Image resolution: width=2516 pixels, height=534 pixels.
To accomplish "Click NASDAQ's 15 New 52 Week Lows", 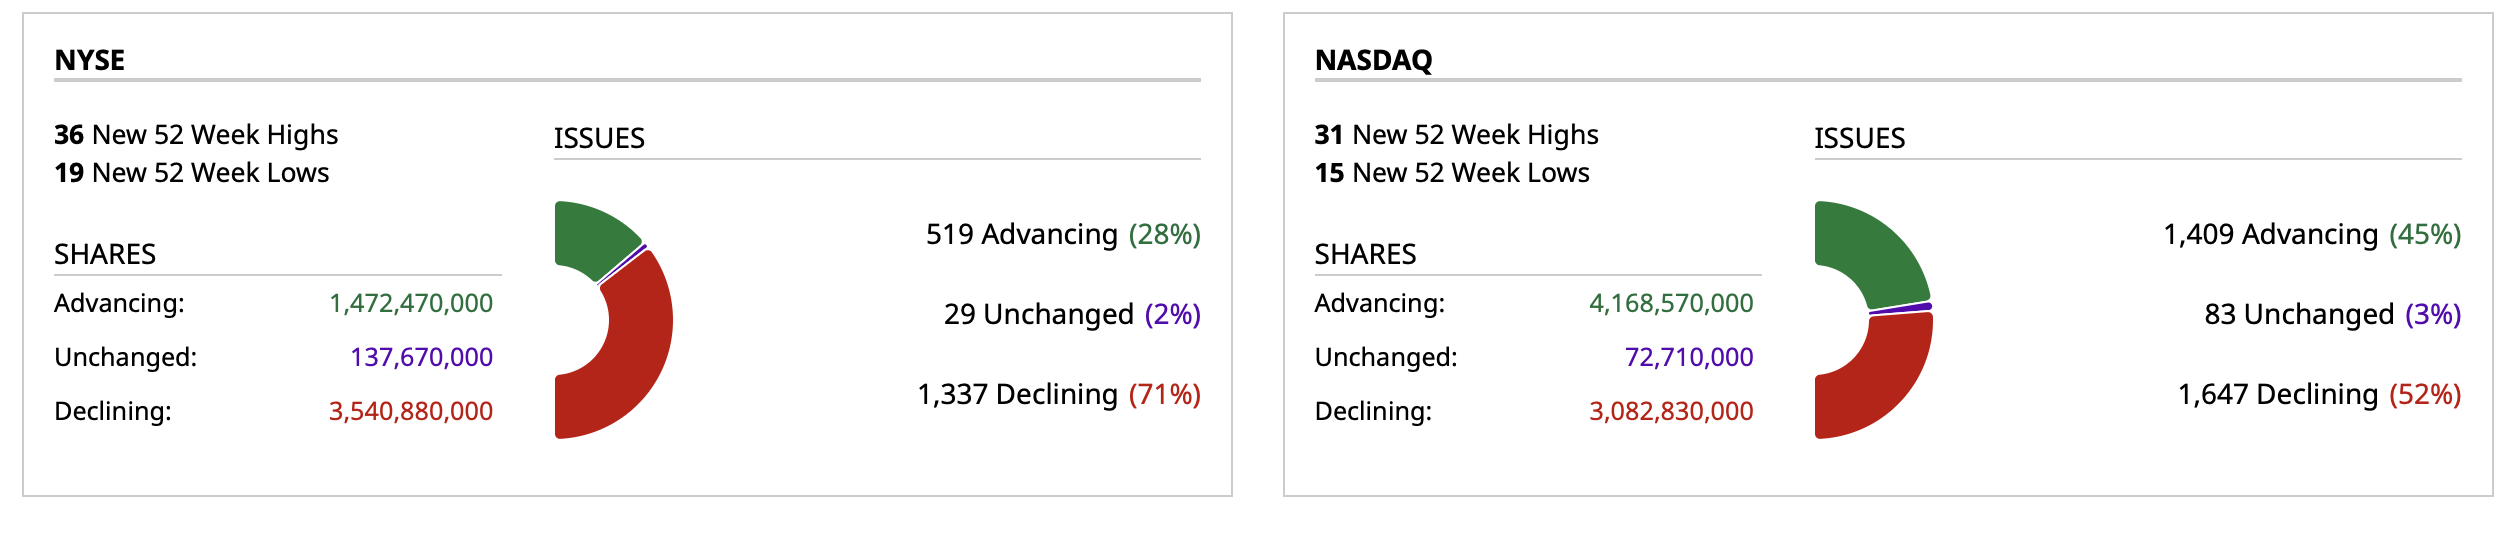I will click(1451, 173).
